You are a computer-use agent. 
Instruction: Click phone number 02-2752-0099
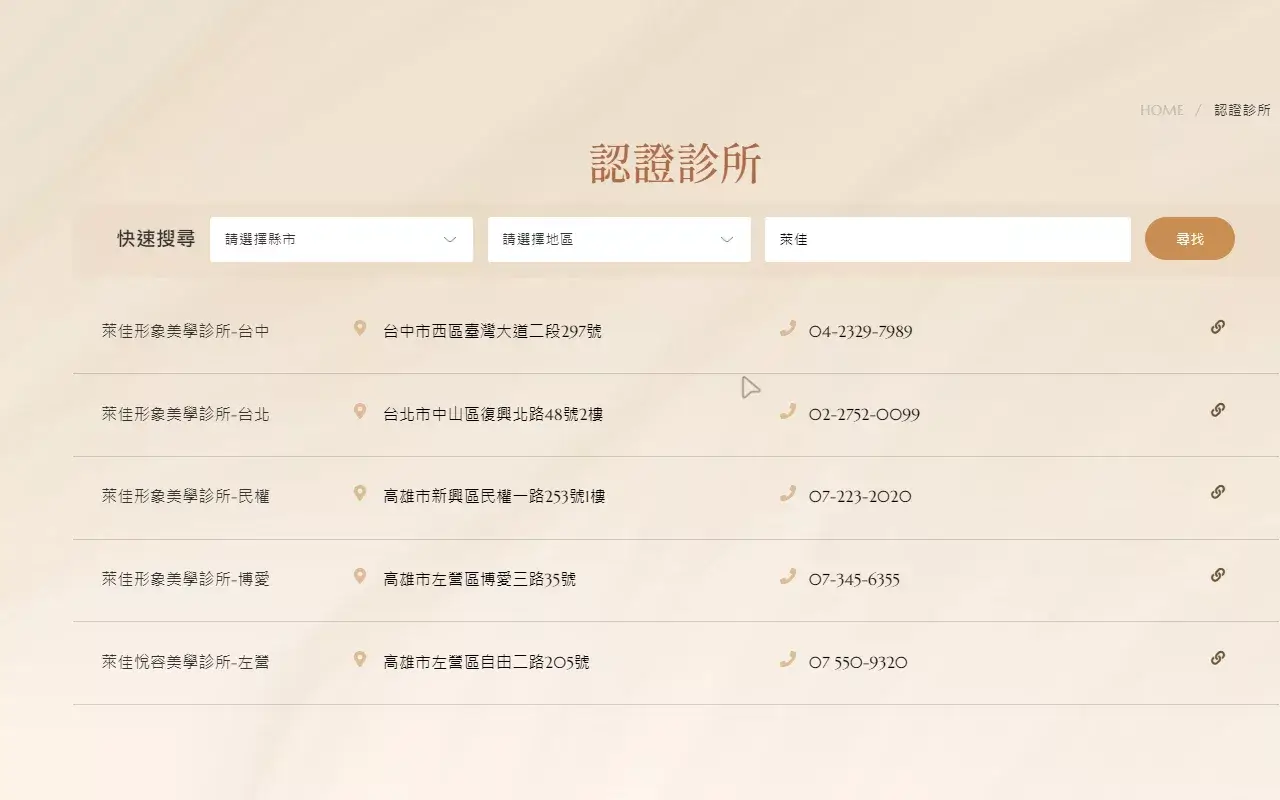[x=864, y=415]
